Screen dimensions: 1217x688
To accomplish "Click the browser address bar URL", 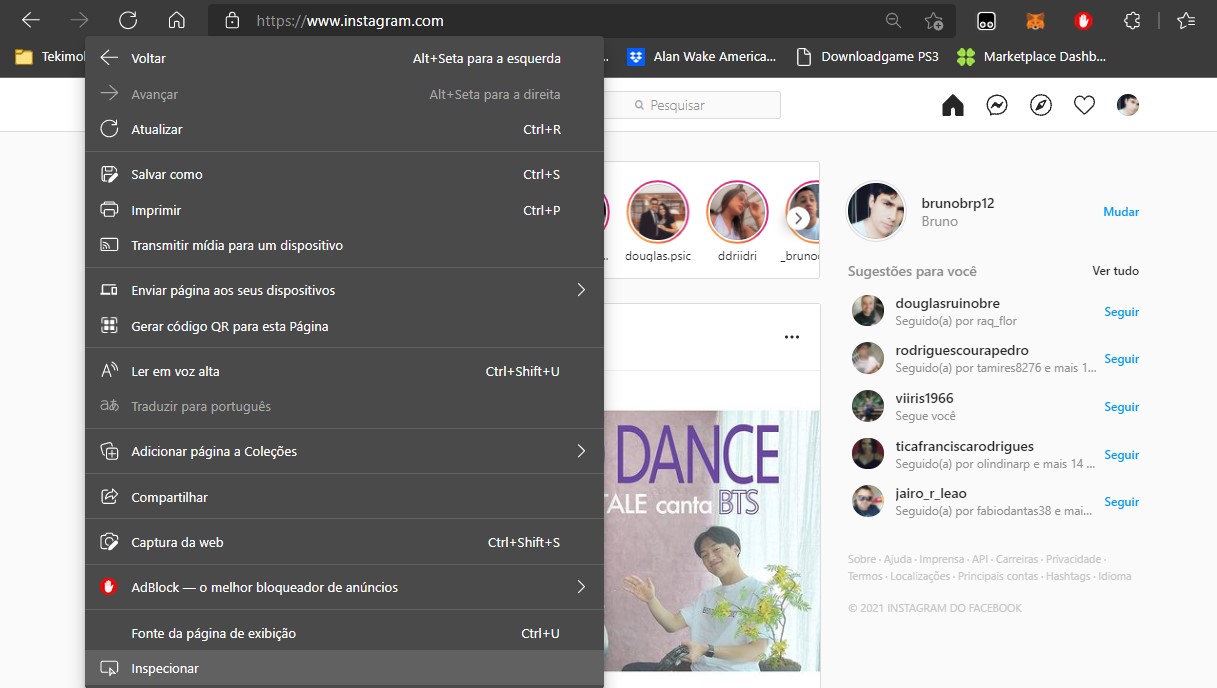I will click(350, 20).
